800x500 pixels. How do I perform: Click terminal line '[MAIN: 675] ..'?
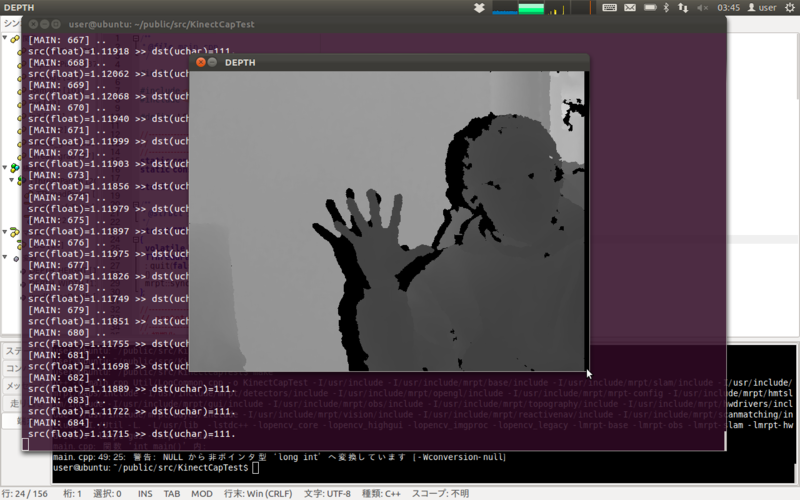click(x=67, y=220)
